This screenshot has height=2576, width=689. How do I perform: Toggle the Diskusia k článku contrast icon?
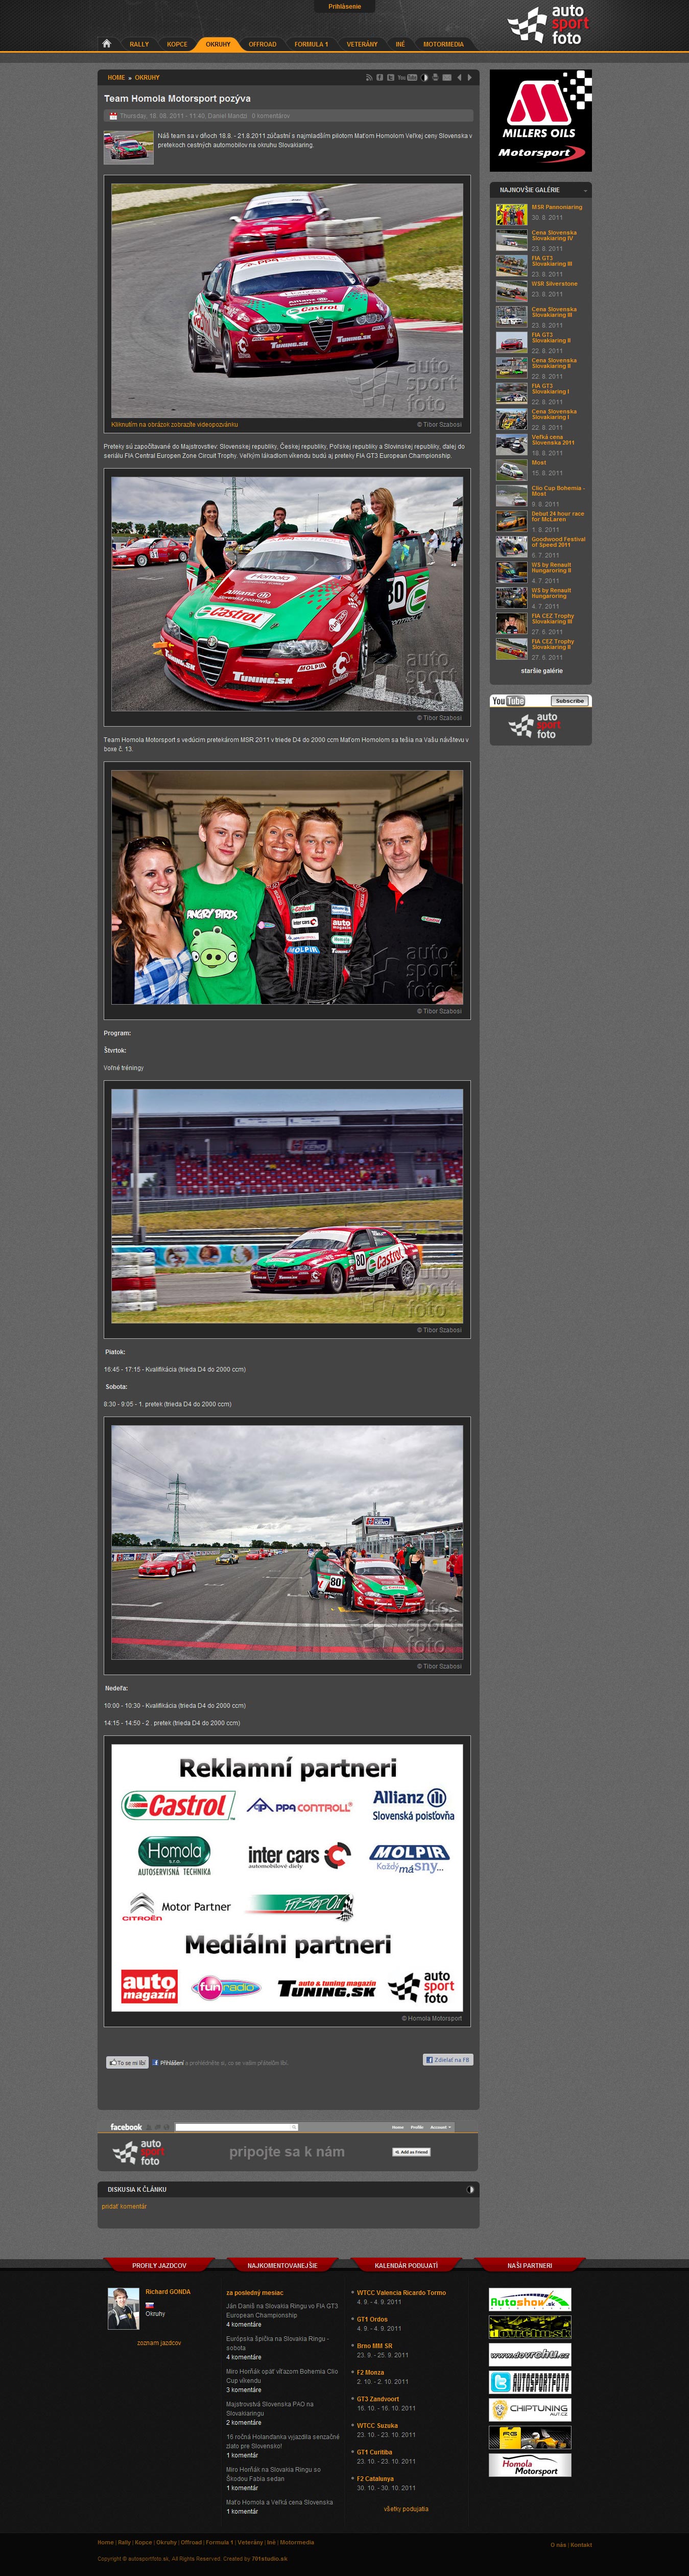[470, 2189]
